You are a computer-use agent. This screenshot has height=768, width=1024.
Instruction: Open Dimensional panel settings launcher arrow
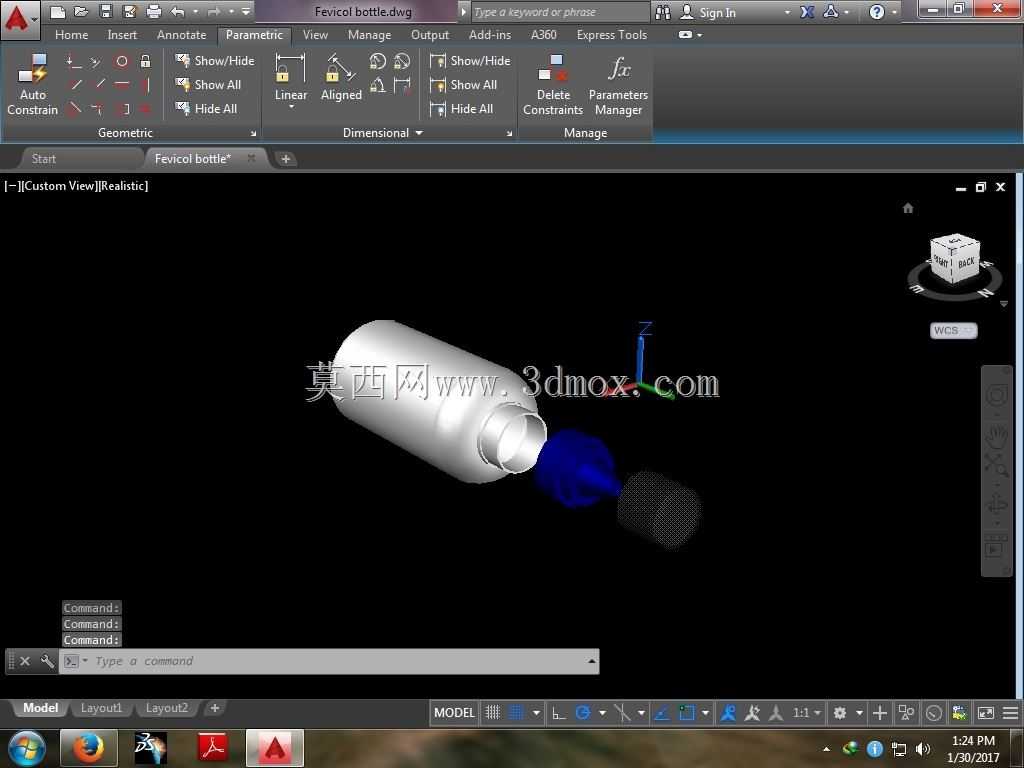point(509,133)
